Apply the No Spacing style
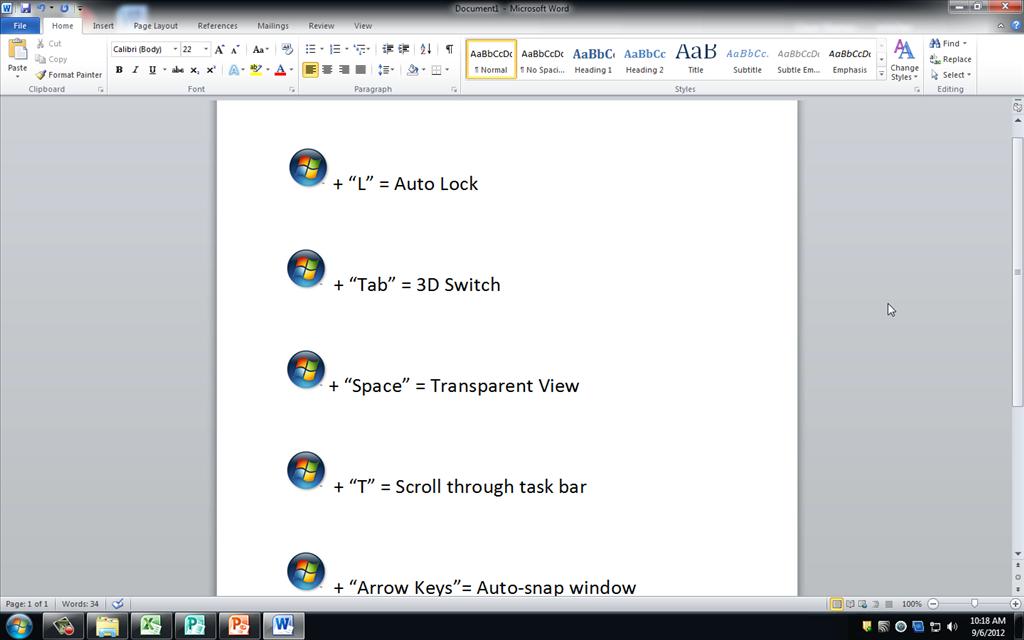The height and width of the screenshot is (640, 1024). pos(542,59)
